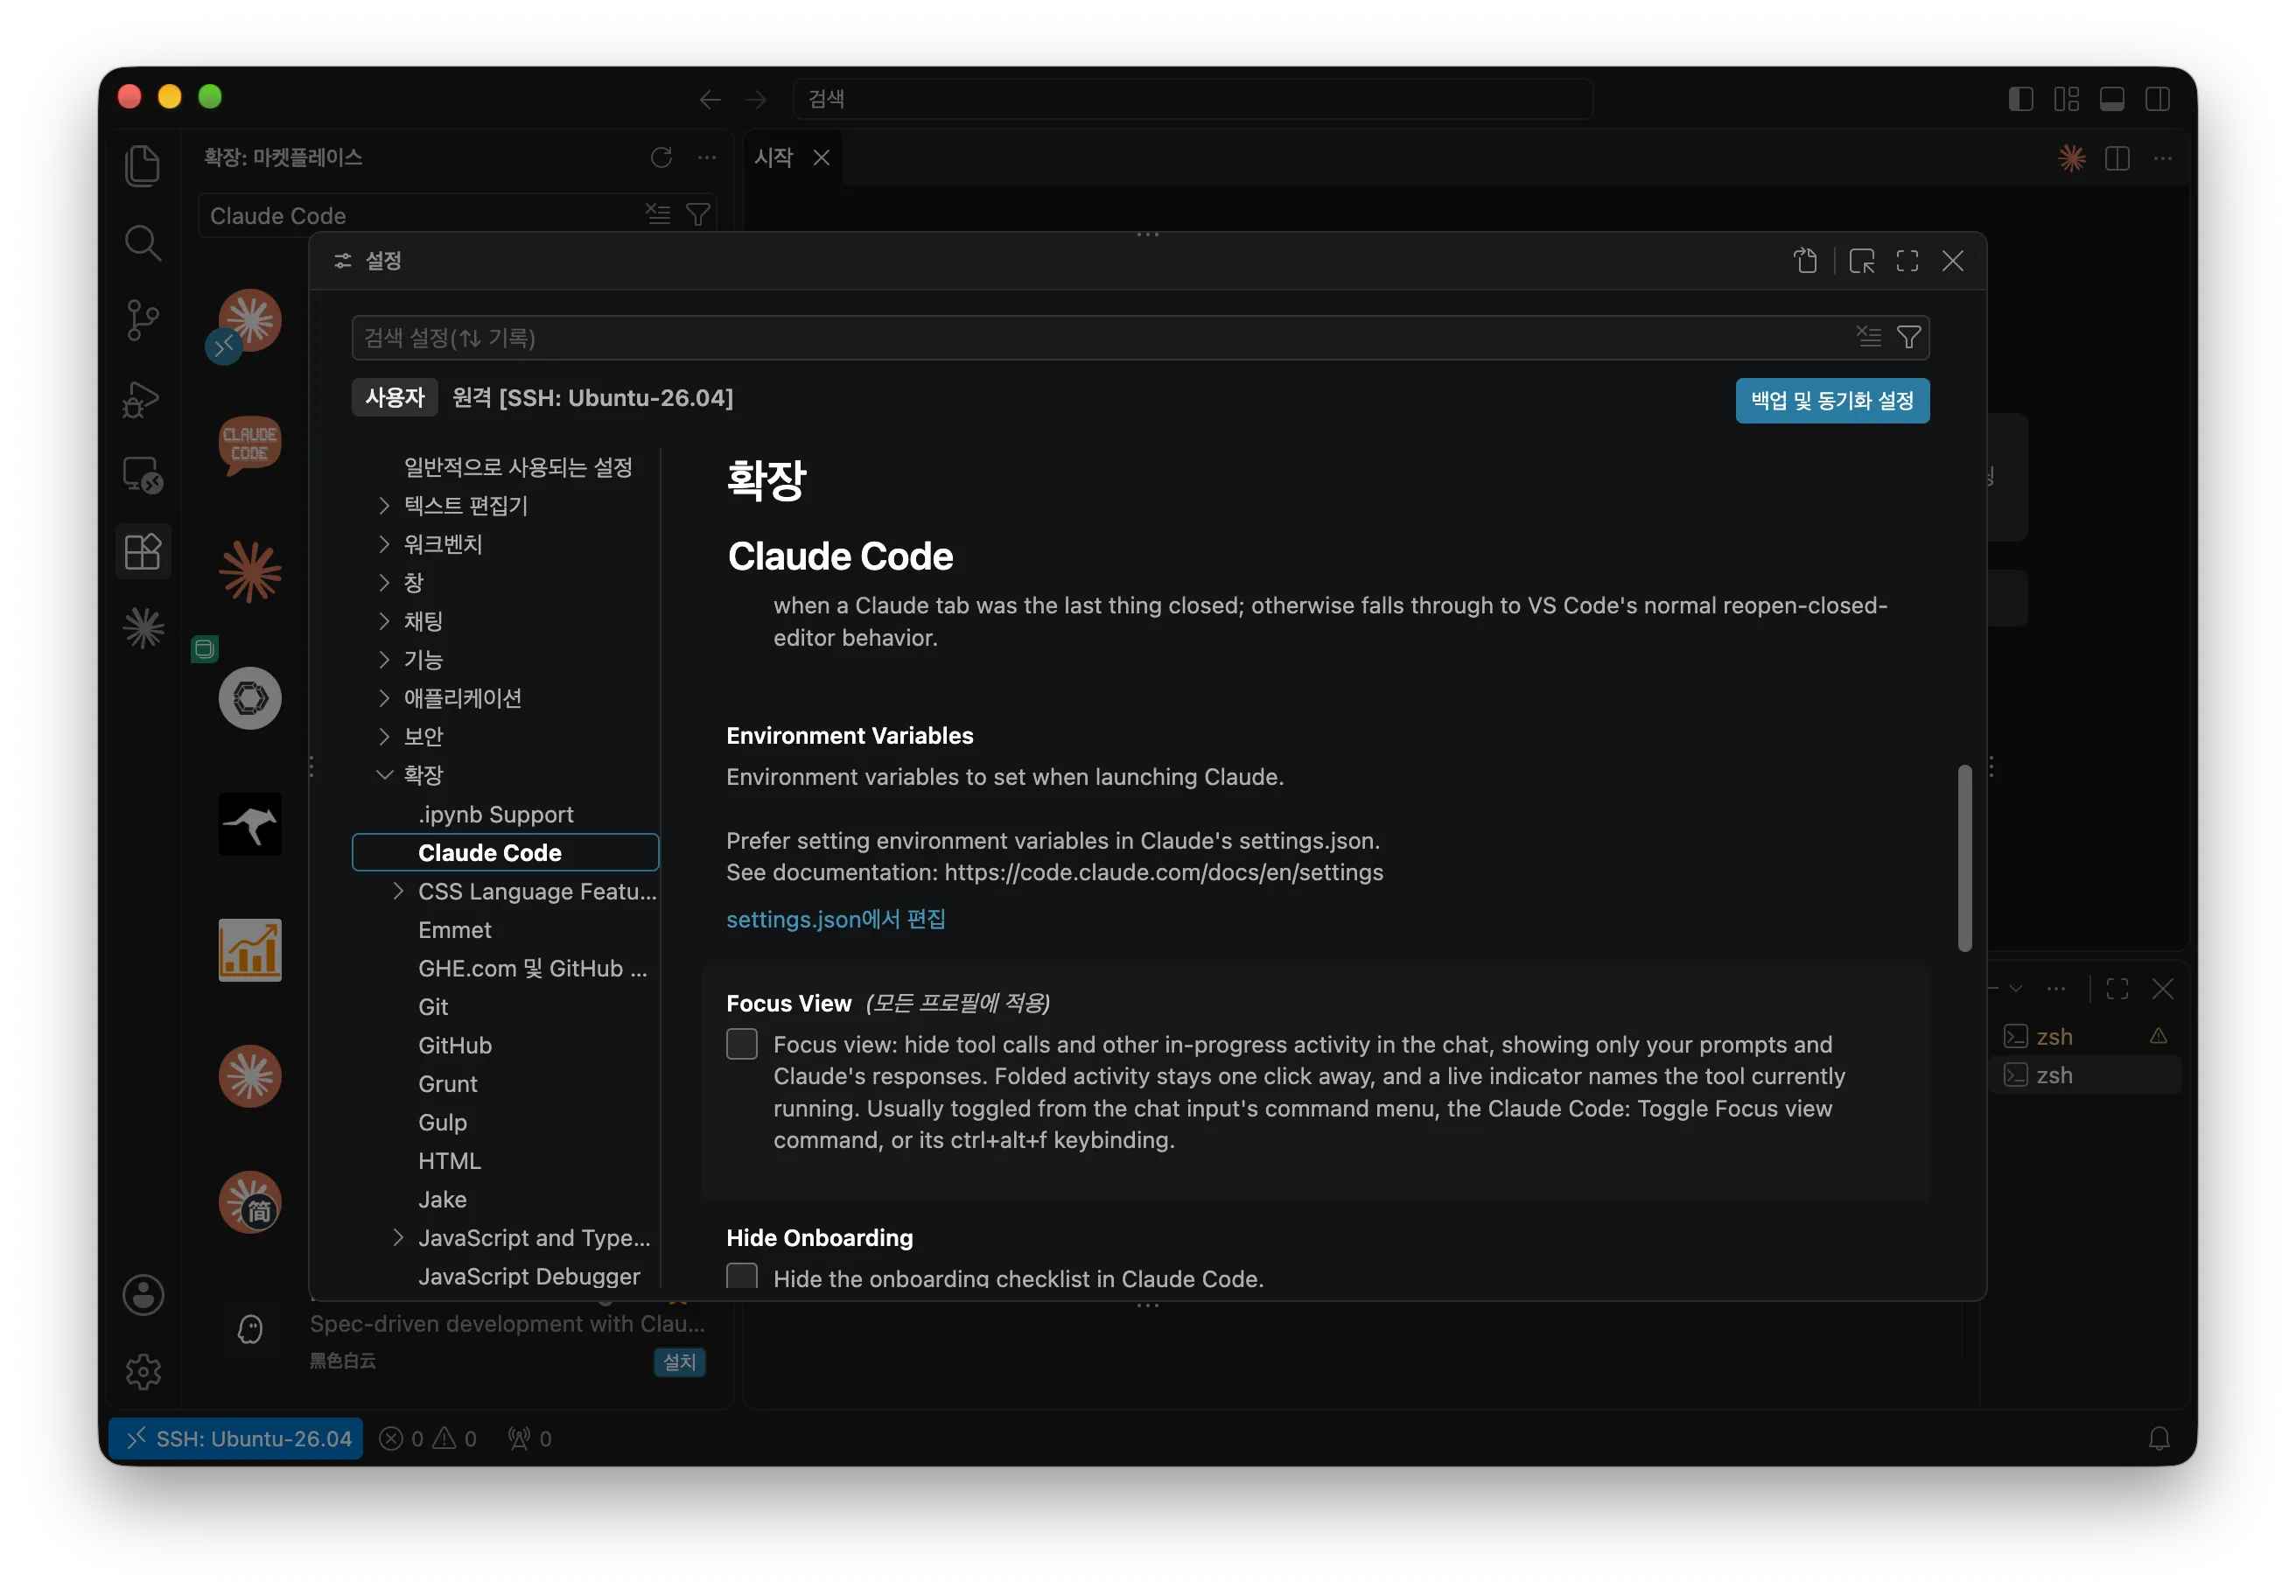
Task: Open the Accounts menu
Action: click(x=143, y=1295)
